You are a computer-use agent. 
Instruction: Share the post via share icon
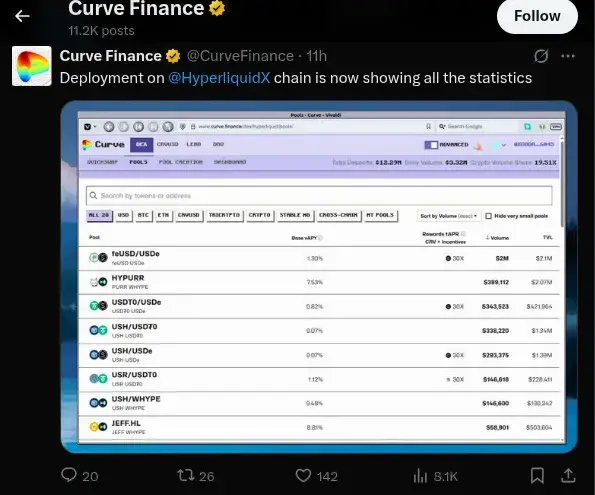point(568,476)
